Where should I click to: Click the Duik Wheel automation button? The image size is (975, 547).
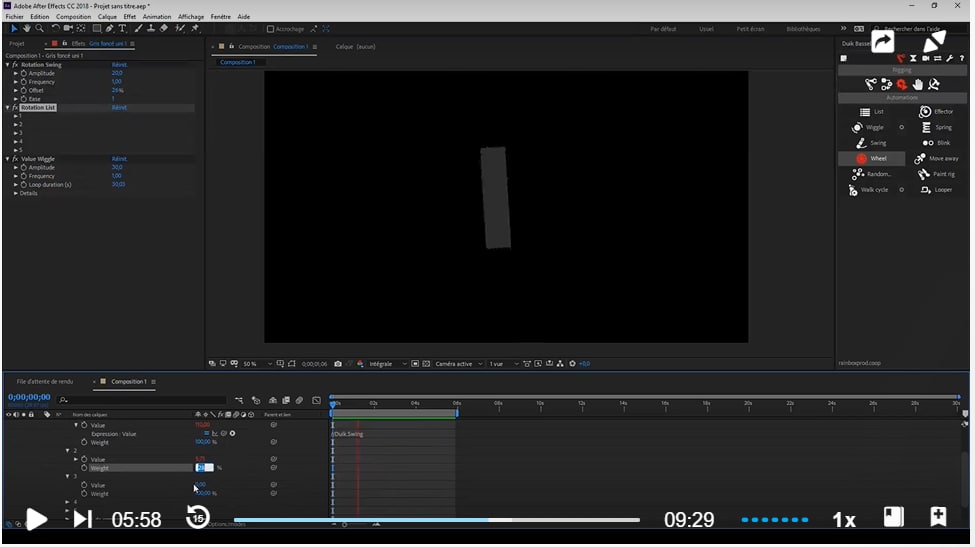click(x=871, y=158)
